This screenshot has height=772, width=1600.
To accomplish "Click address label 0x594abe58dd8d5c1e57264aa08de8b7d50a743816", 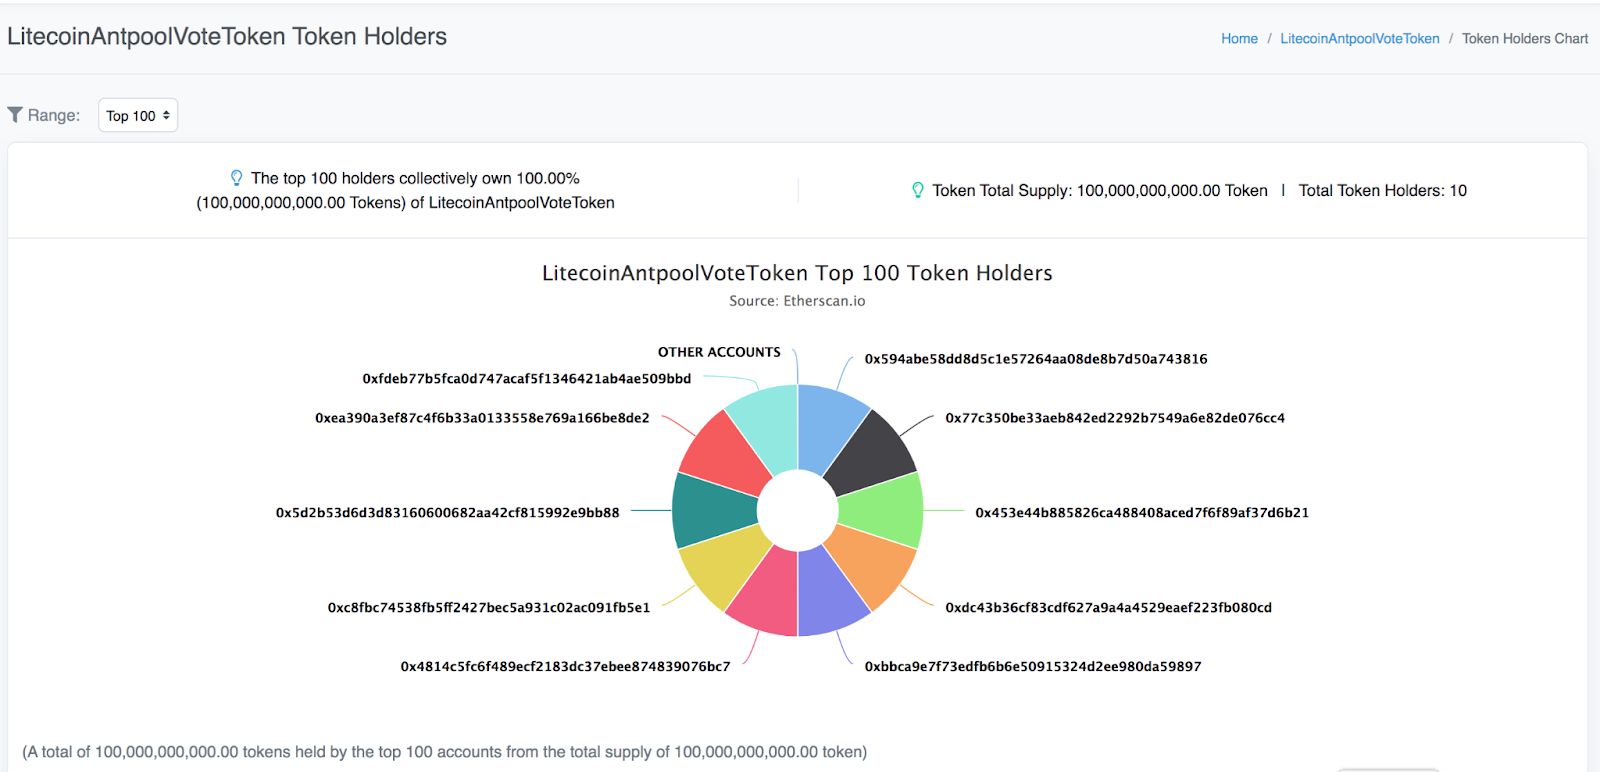I will 1036,359.
